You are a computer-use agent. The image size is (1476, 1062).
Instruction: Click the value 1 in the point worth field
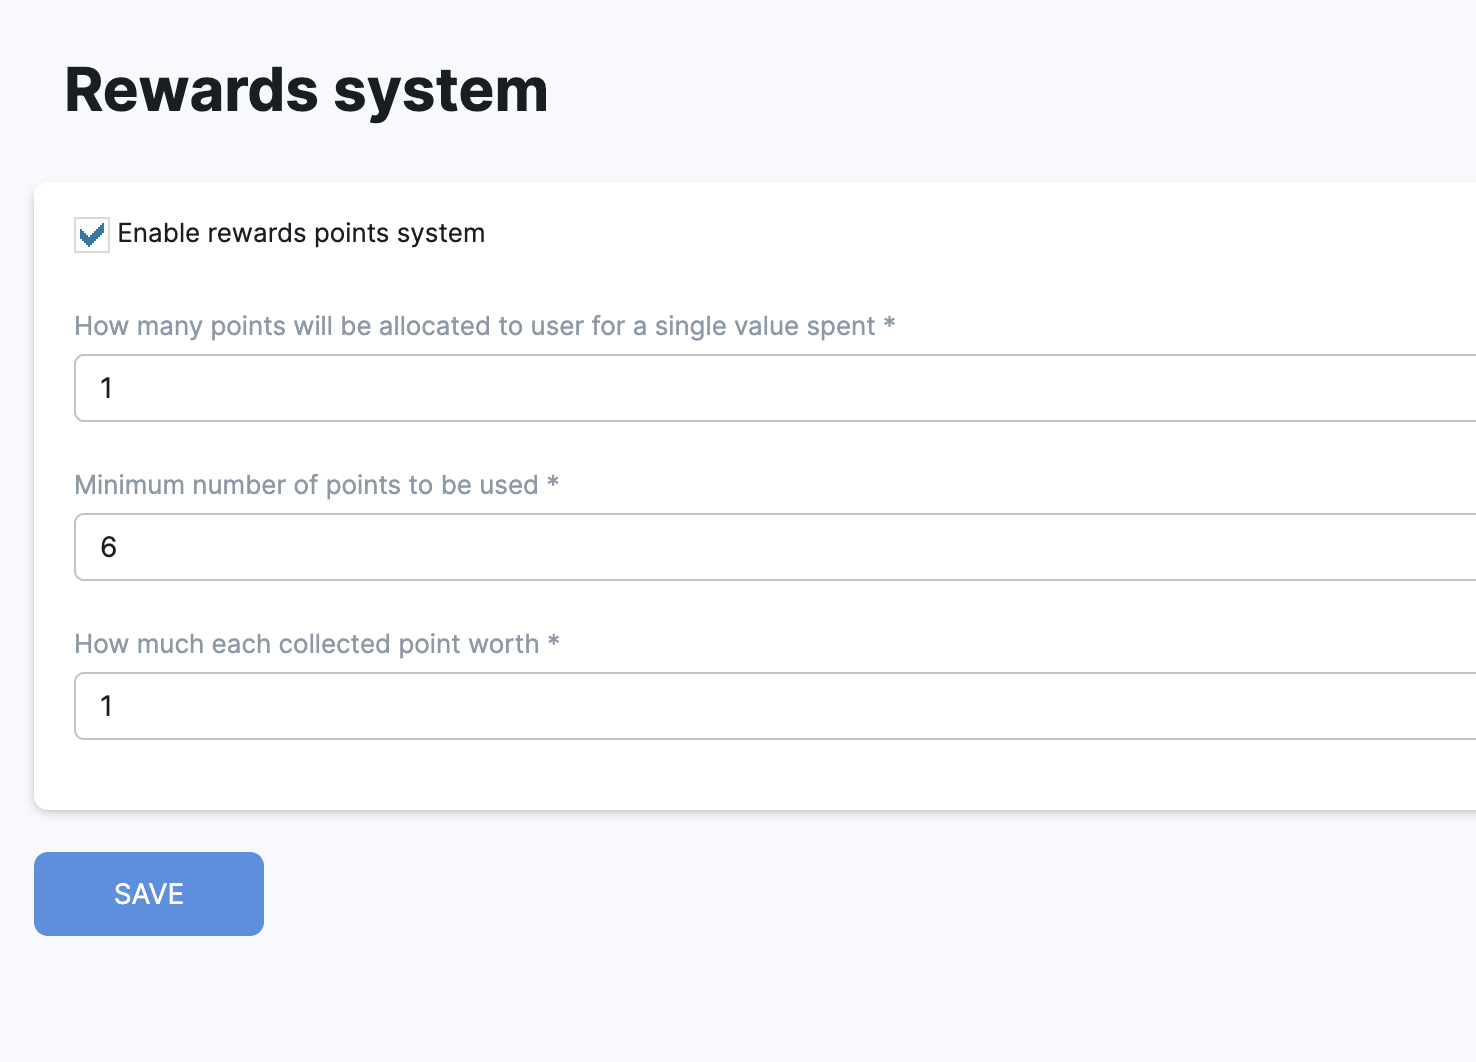(x=106, y=706)
